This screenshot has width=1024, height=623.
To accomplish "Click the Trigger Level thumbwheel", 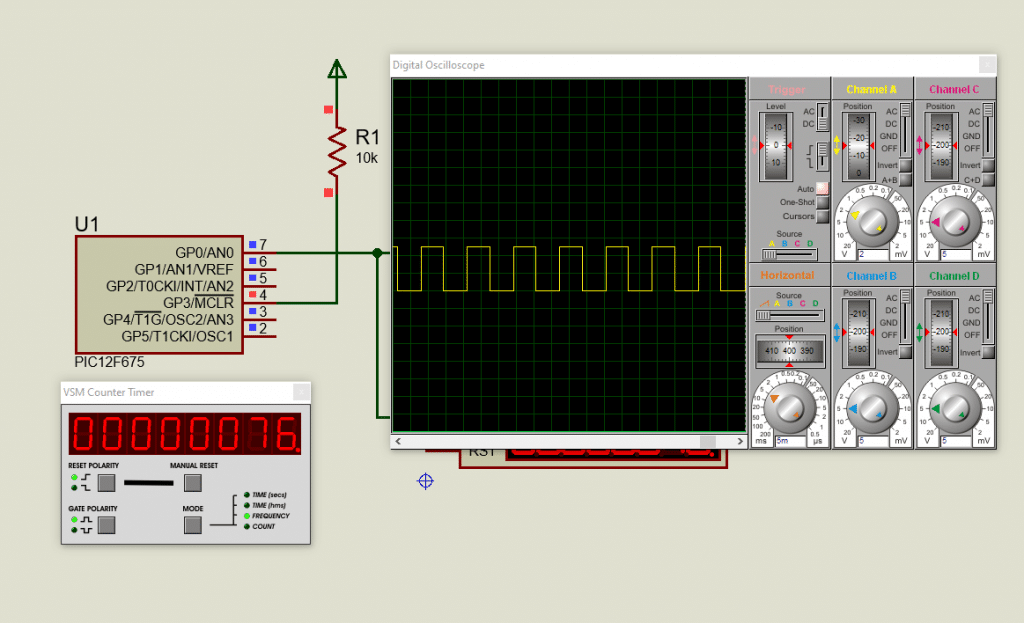I will [776, 146].
